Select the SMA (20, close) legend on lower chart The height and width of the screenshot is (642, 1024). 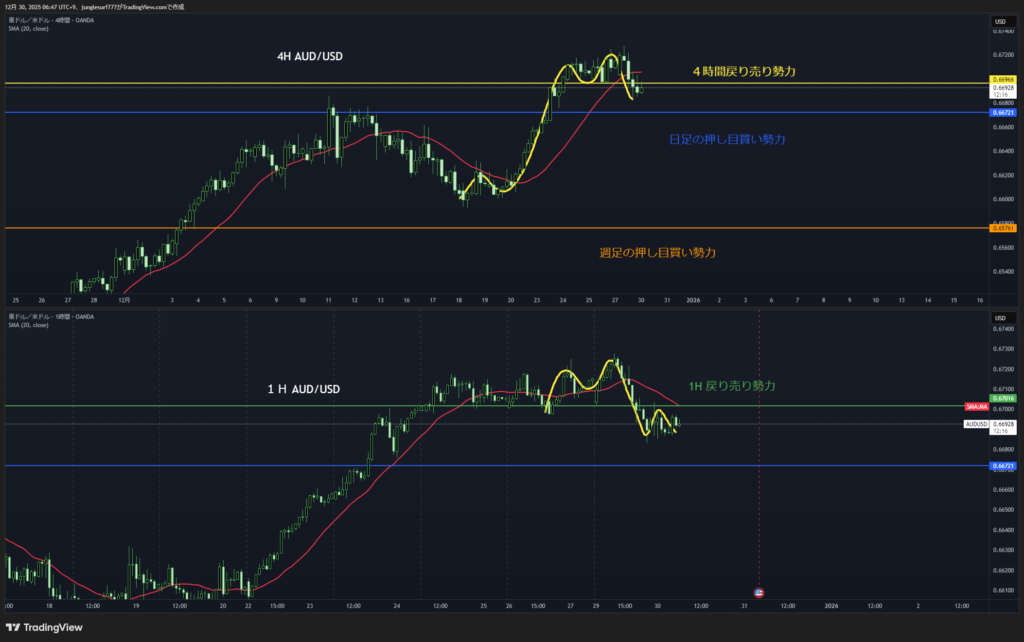pos(28,325)
